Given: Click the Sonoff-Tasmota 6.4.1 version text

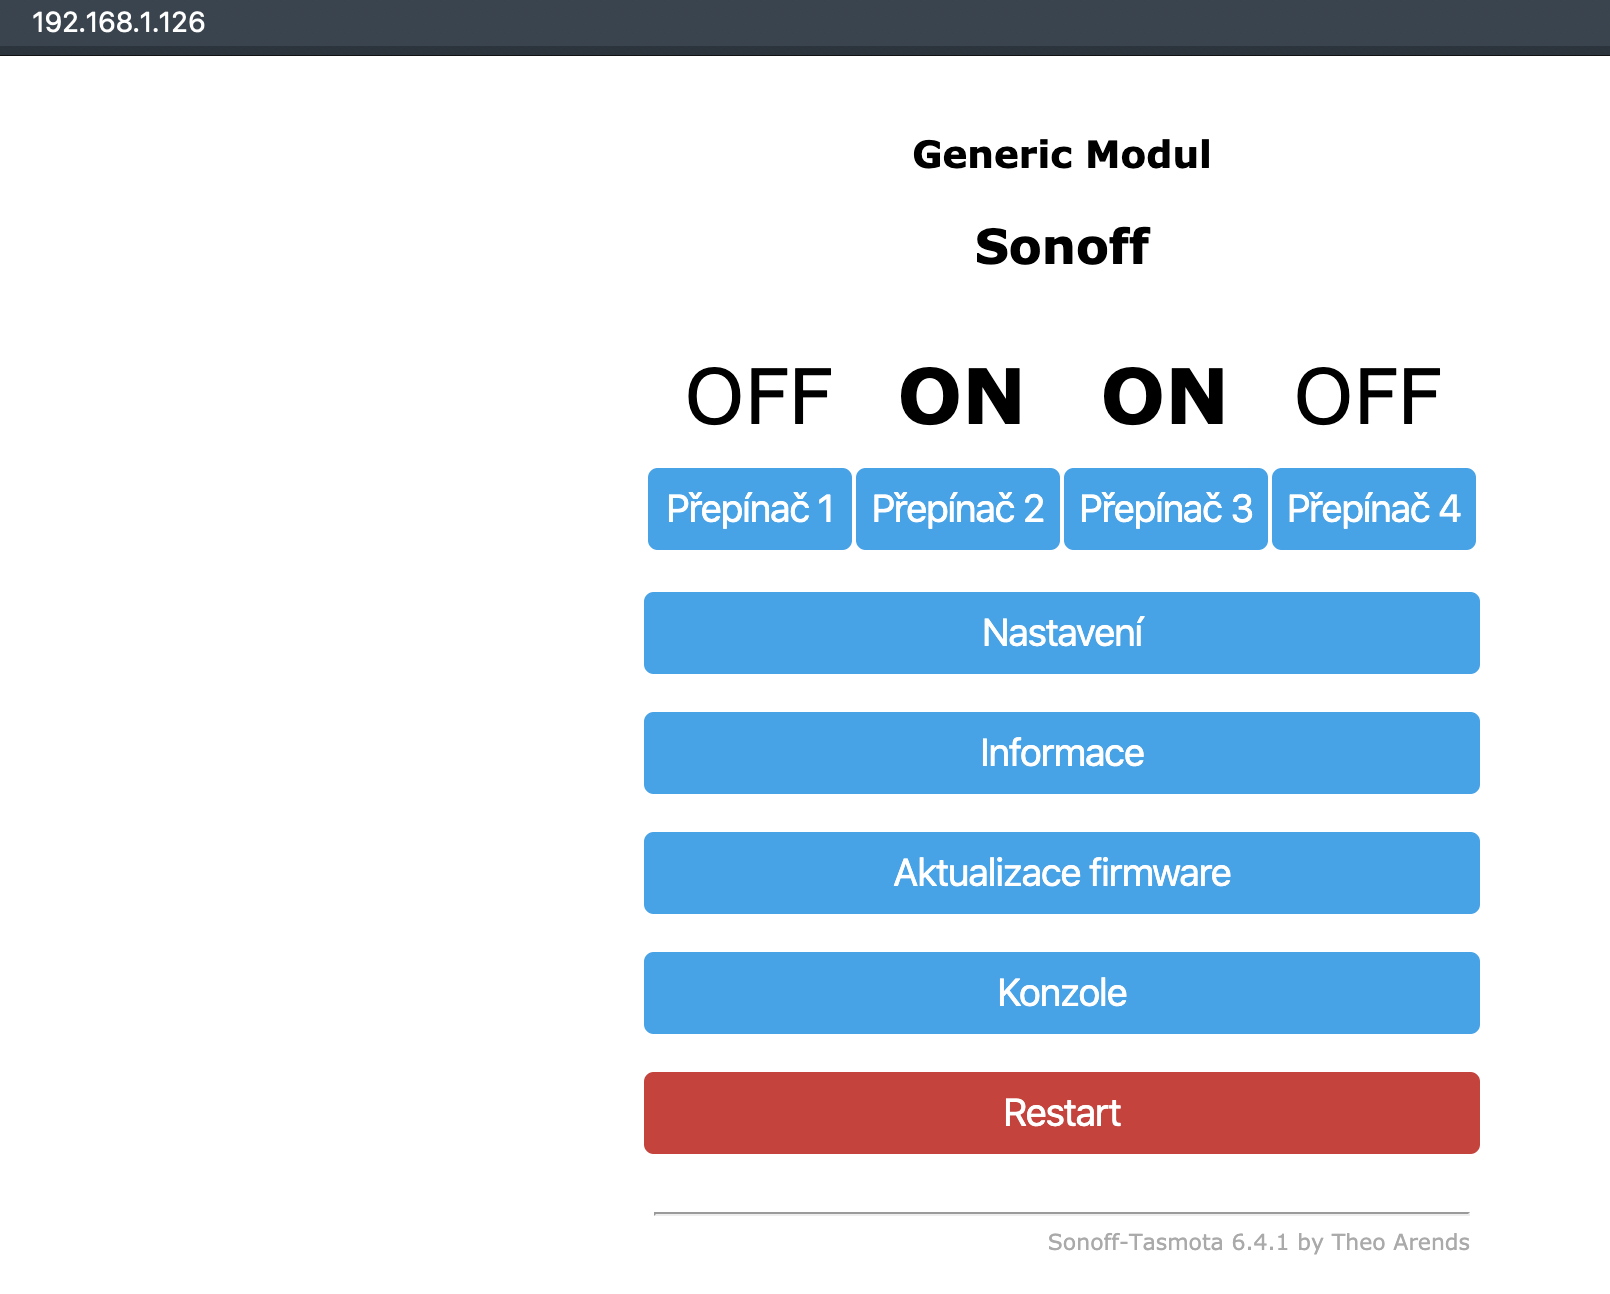Looking at the screenshot, I should tap(1167, 1242).
